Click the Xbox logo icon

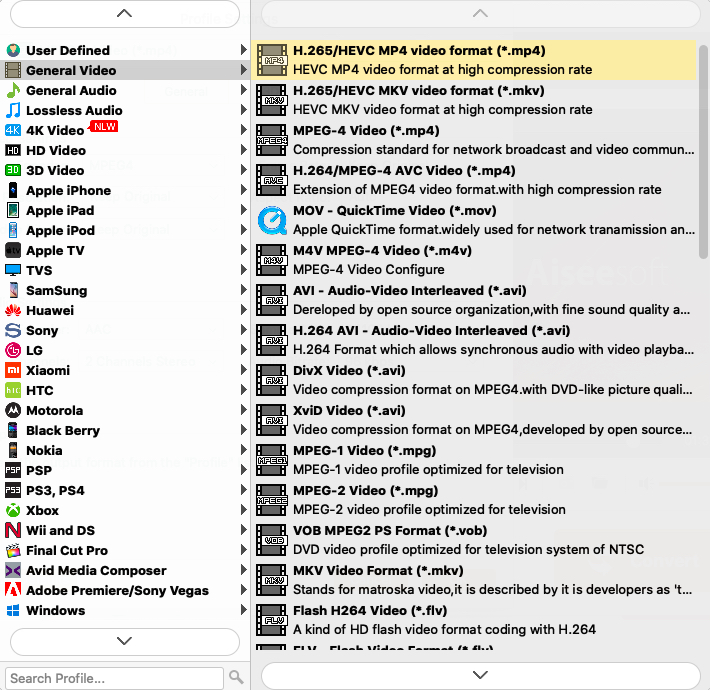pyautogui.click(x=13, y=510)
